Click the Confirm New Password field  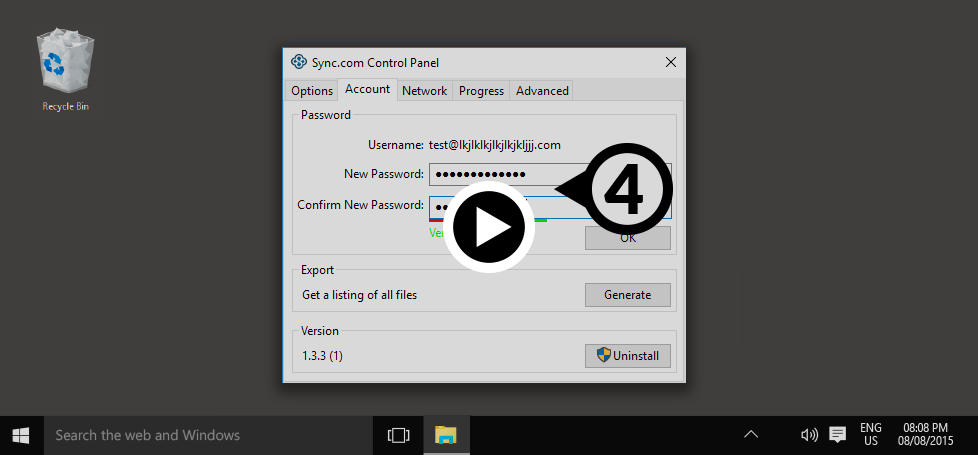(x=439, y=206)
